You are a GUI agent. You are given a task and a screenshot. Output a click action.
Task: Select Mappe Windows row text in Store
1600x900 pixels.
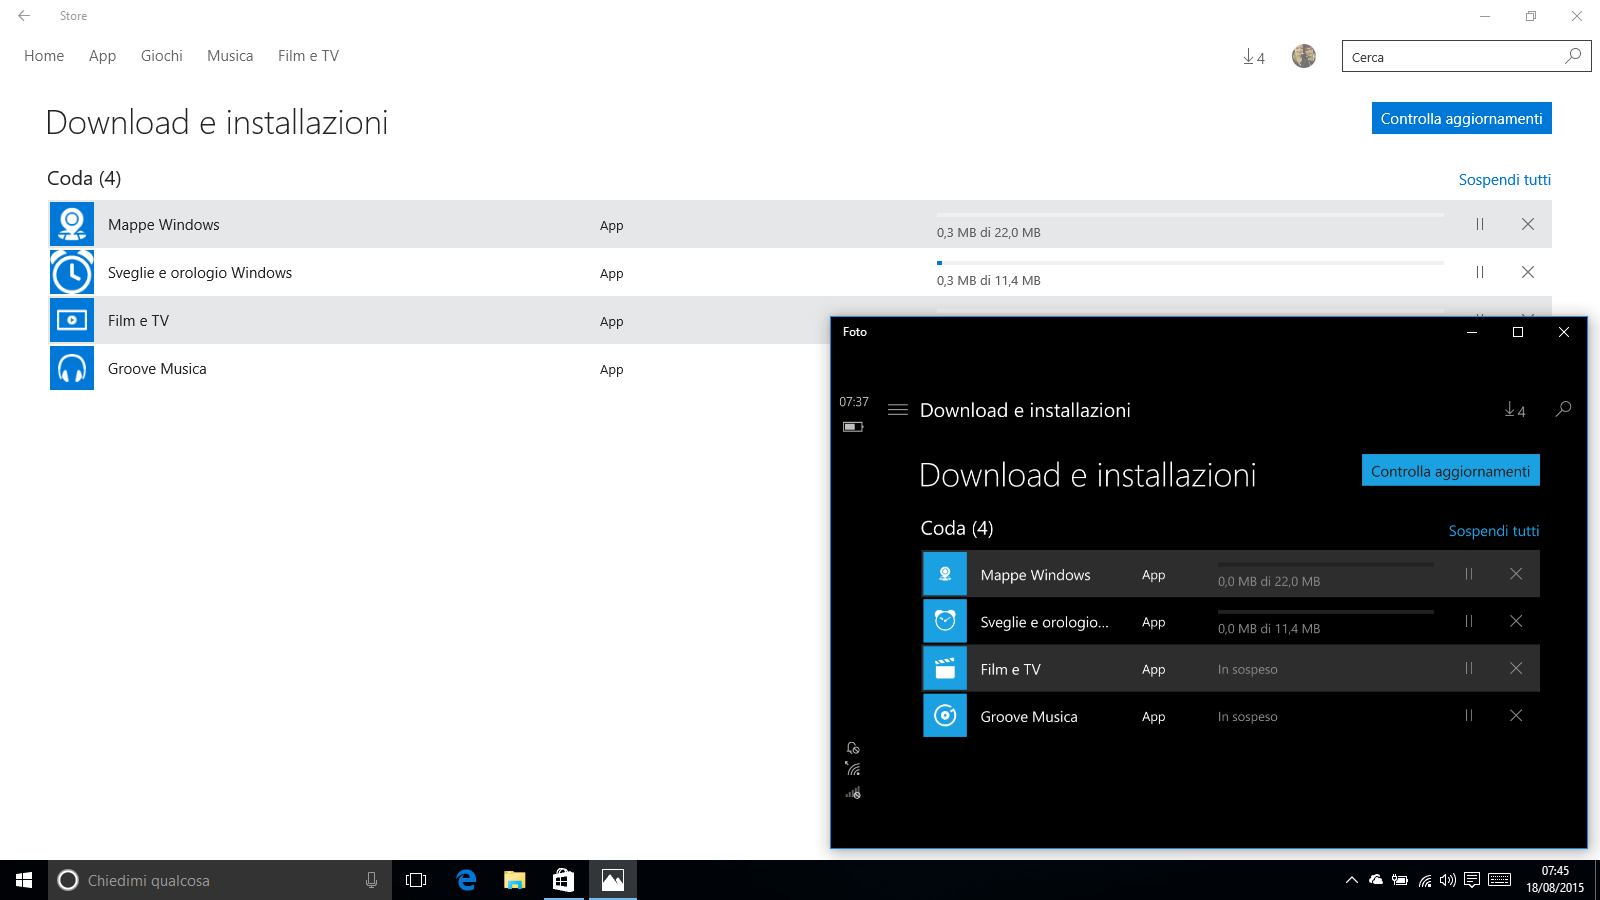[164, 225]
